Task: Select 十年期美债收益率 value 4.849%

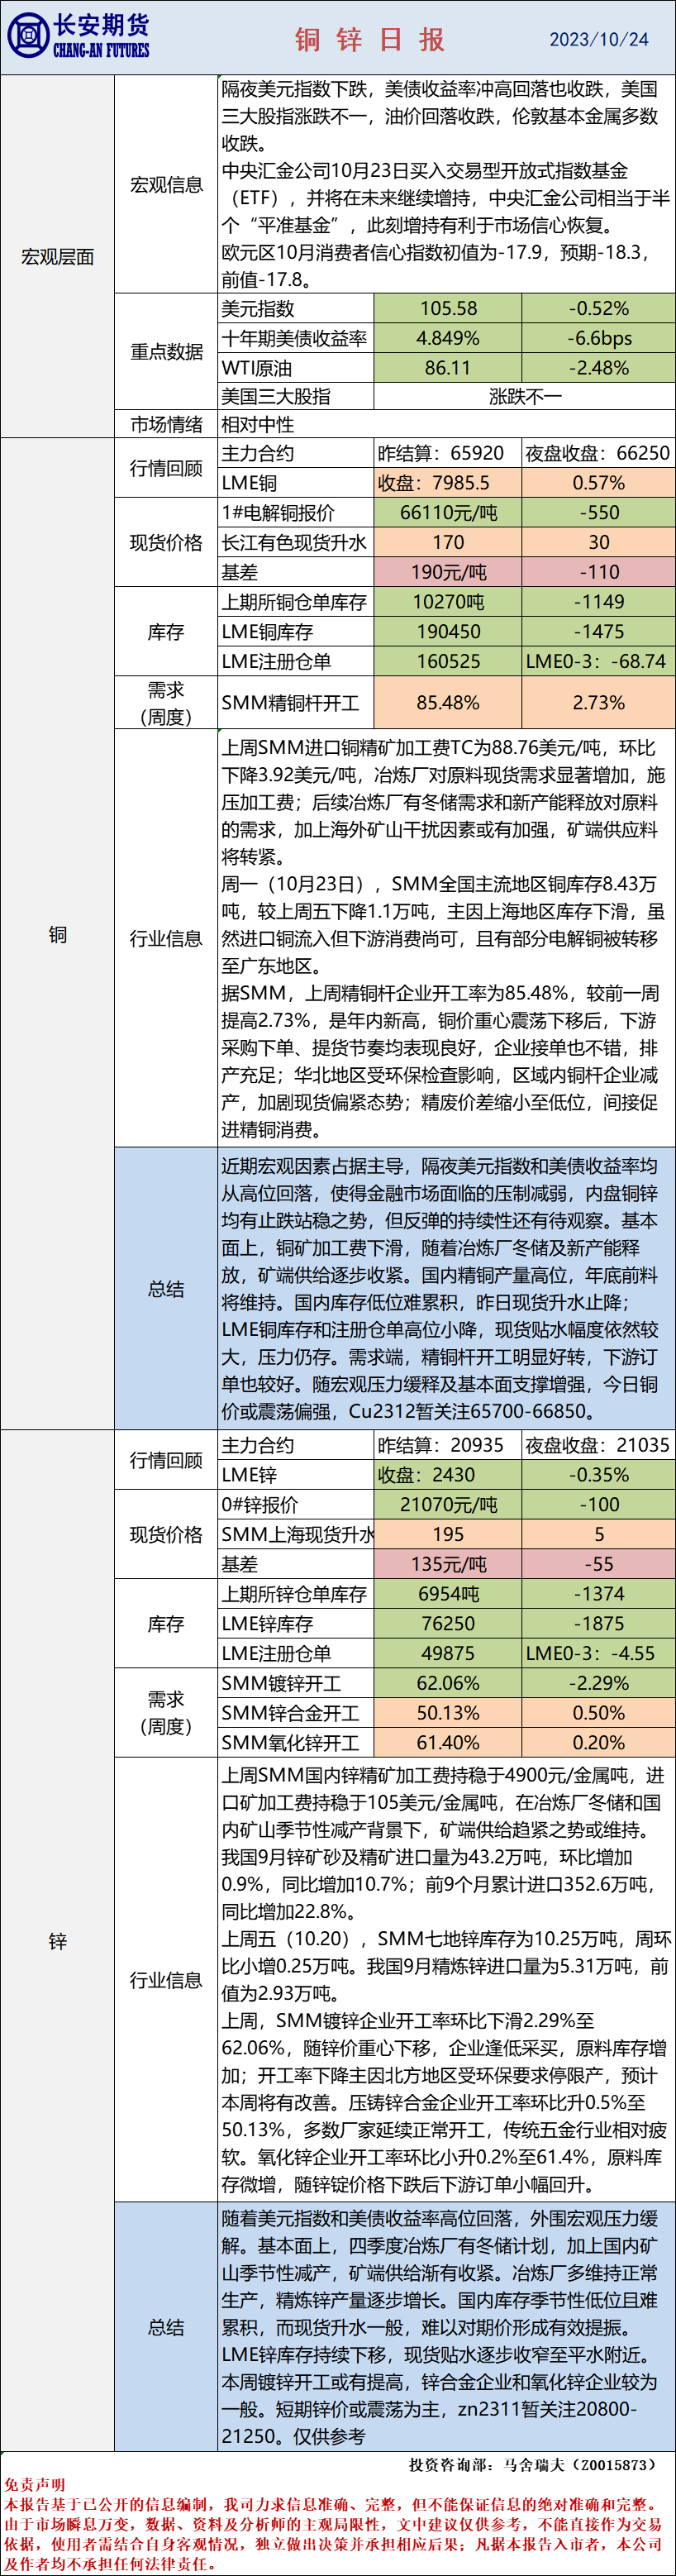Action: (448, 338)
